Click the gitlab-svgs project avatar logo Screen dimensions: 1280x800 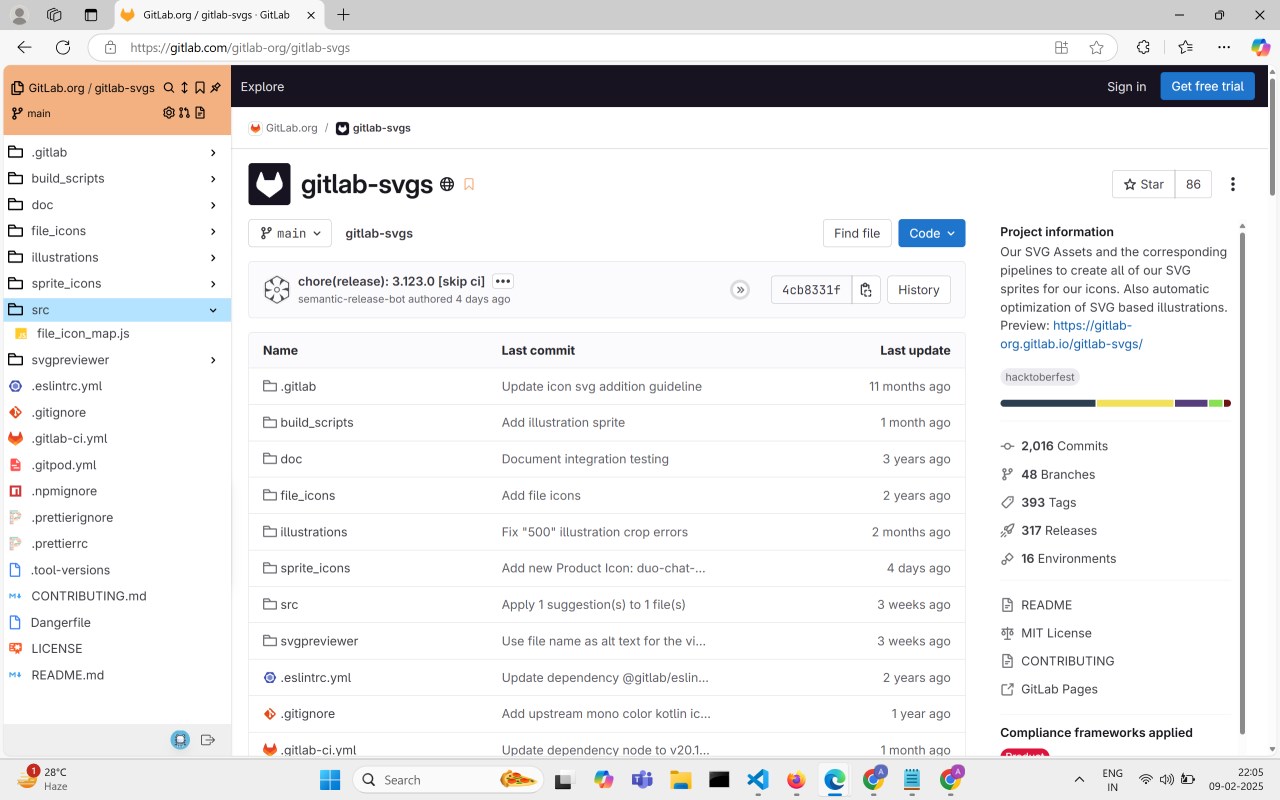point(269,184)
